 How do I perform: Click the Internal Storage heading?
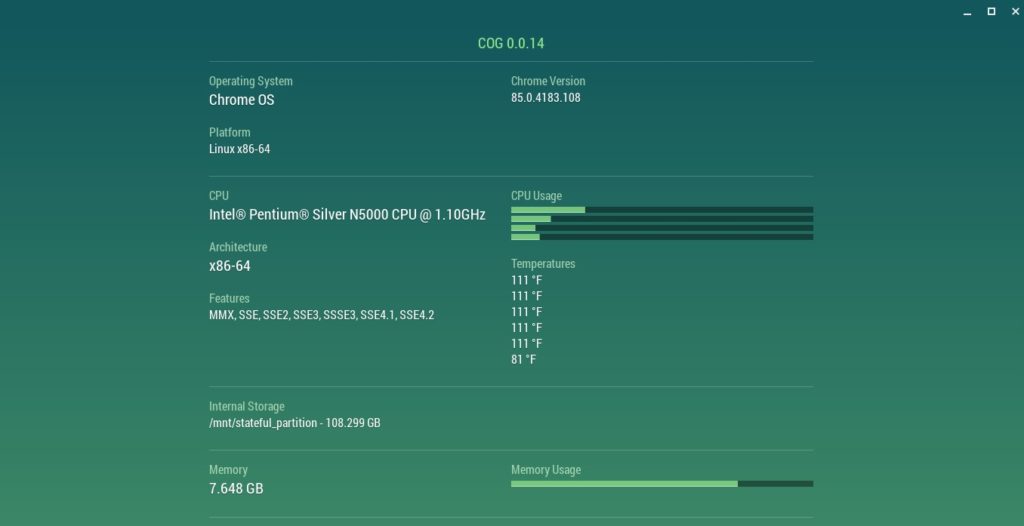click(x=246, y=407)
